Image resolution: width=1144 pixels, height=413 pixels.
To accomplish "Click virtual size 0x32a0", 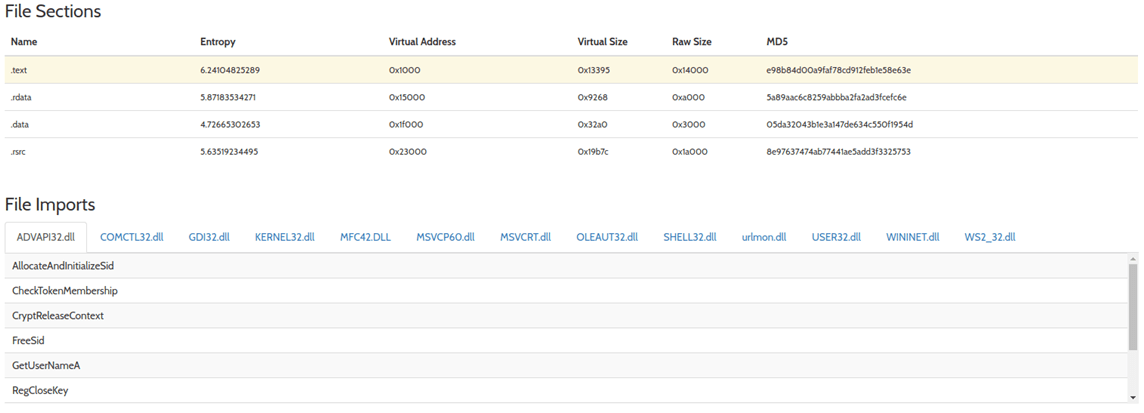I will [592, 125].
